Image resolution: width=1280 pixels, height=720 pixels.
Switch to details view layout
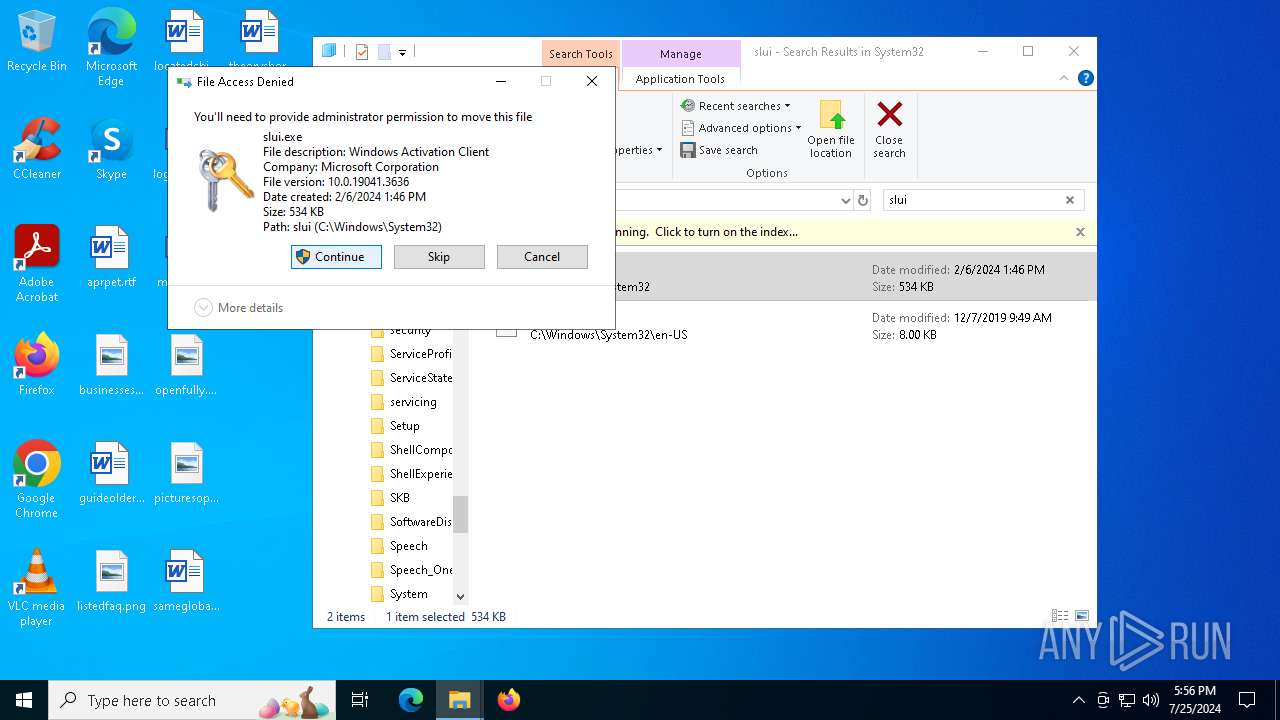[x=1060, y=617]
